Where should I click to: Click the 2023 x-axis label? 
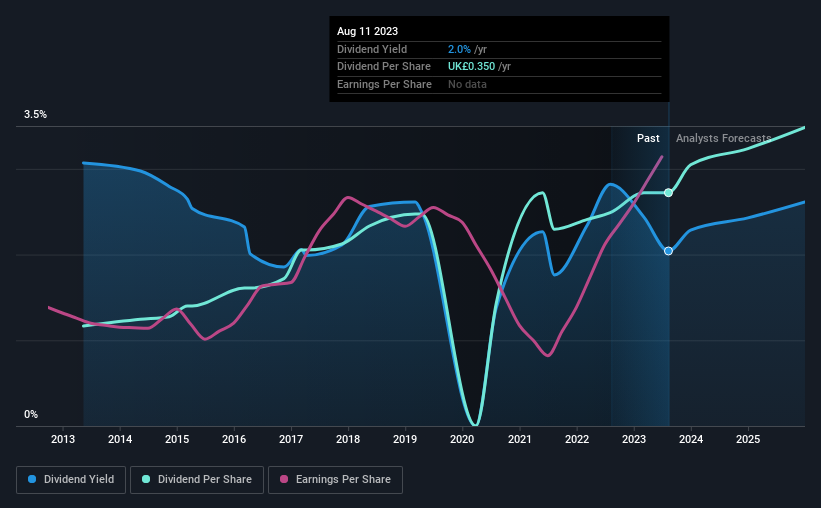[x=634, y=439]
